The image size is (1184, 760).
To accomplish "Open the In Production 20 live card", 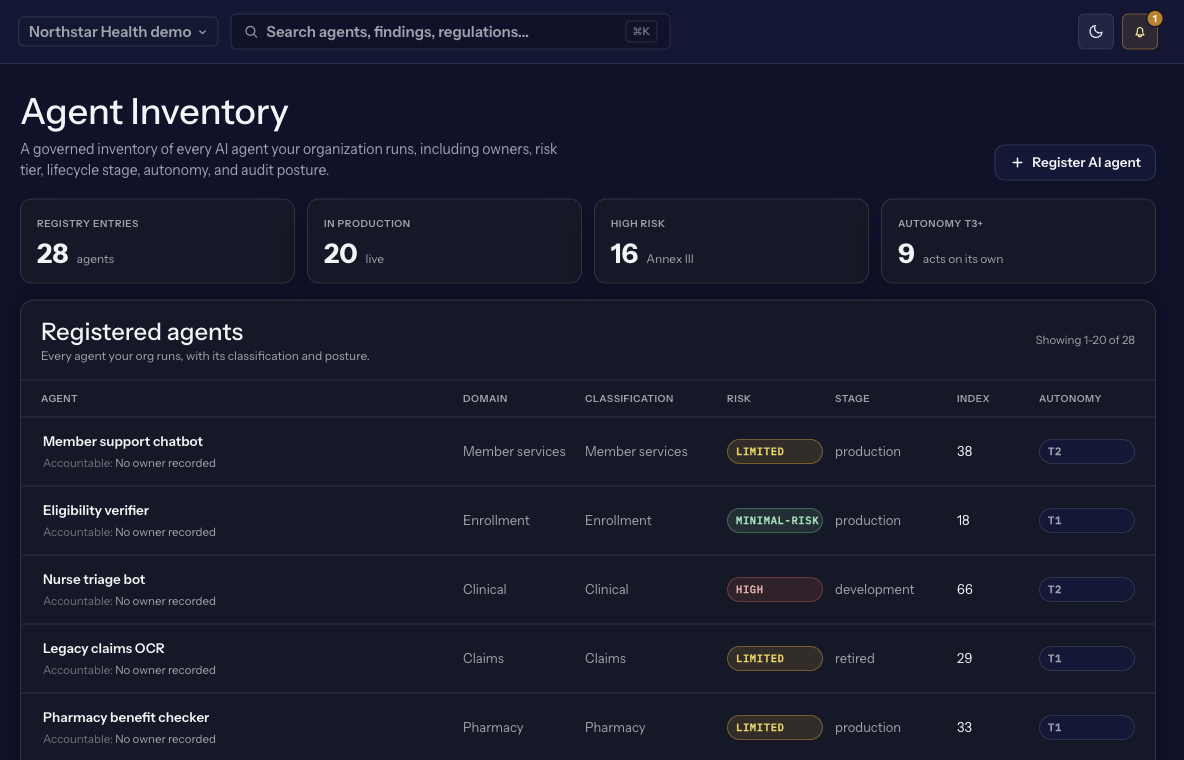I will click(444, 241).
